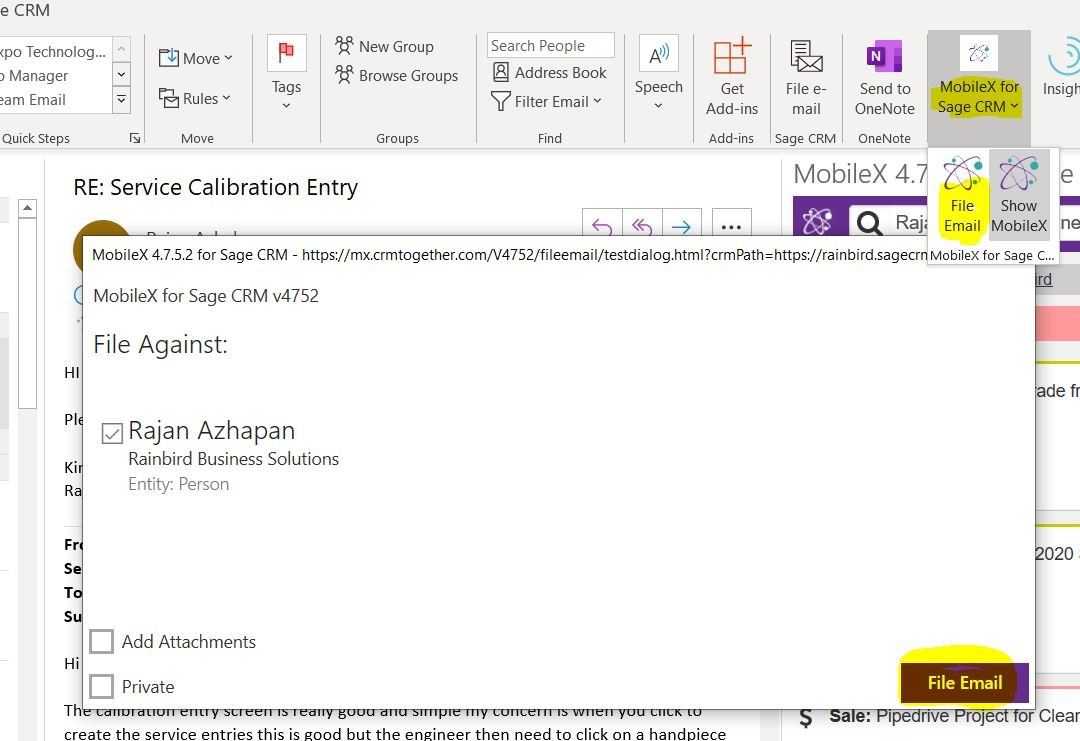
Task: Expand Quick Steps gallery more arrow
Action: point(121,100)
